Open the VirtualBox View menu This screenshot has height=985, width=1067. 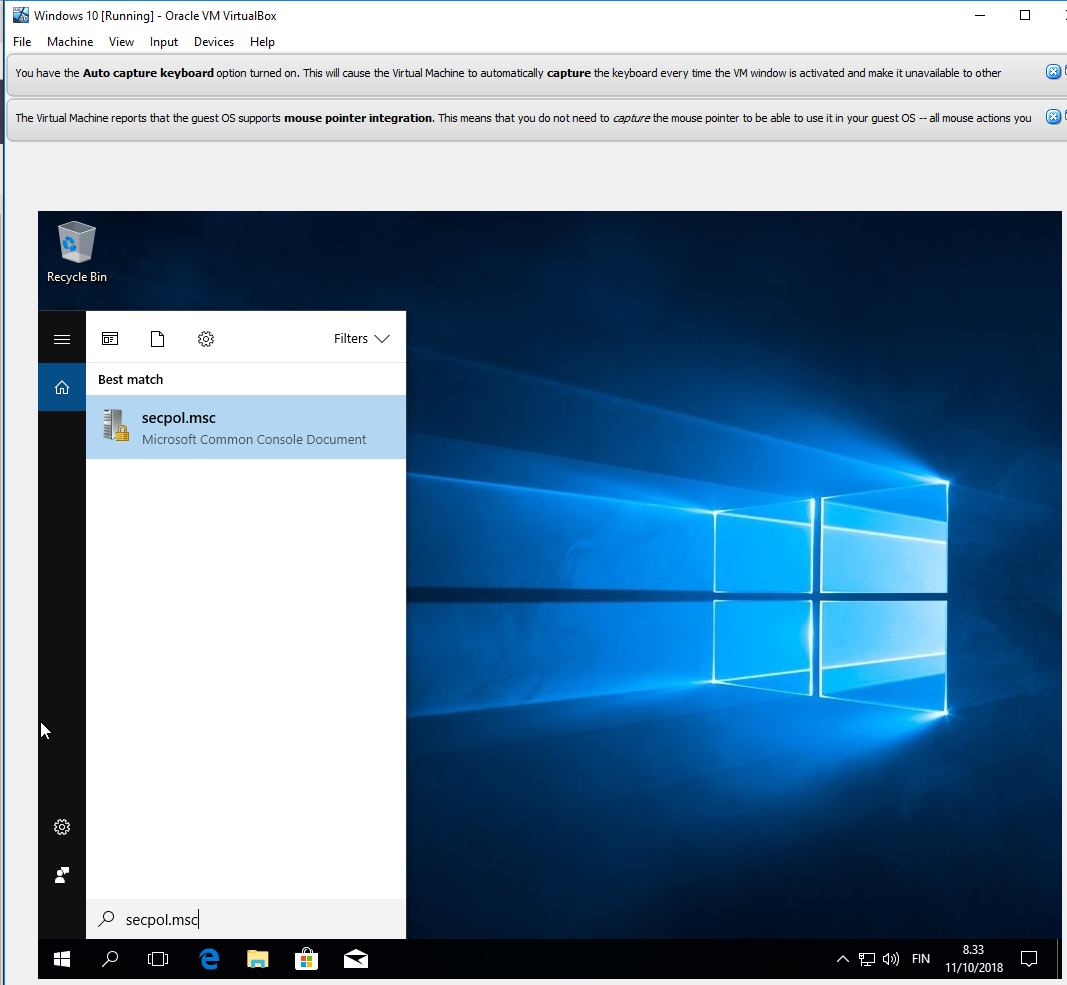point(121,42)
